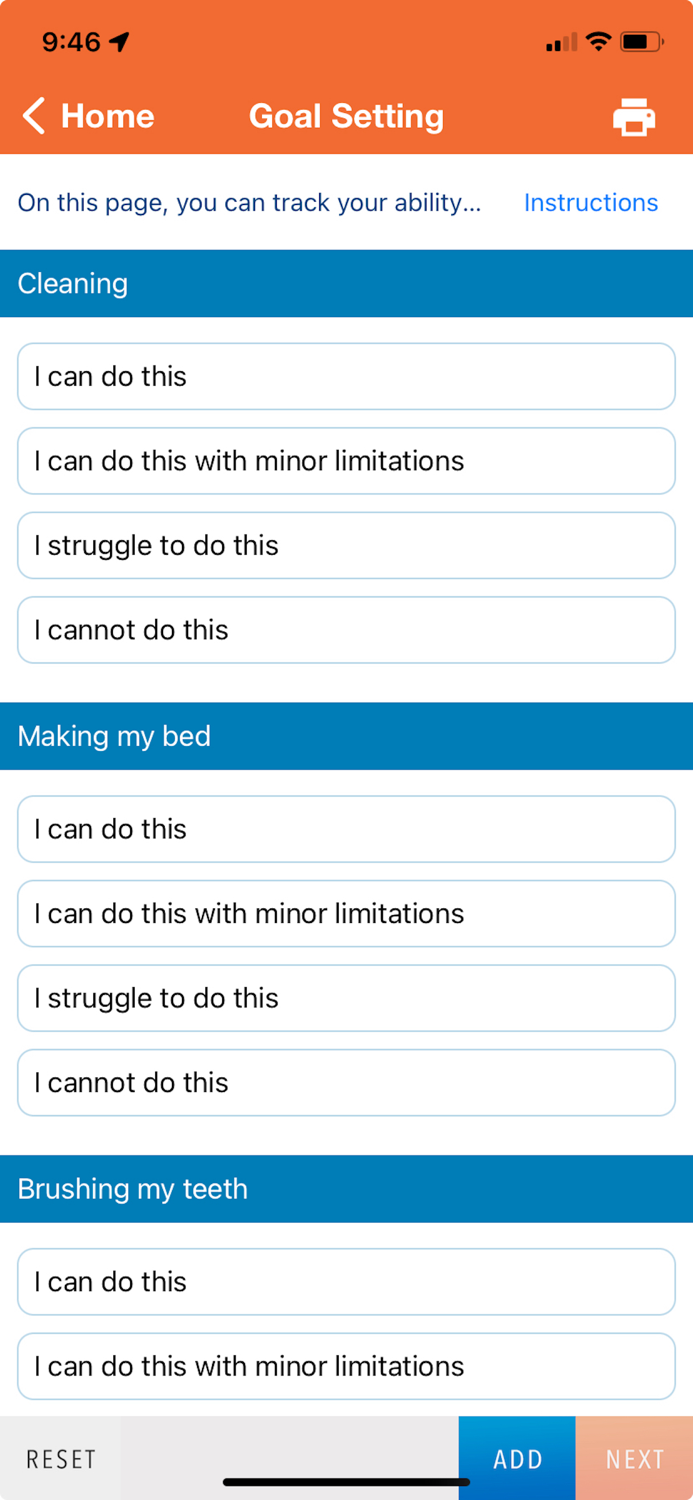Go back using the Home chevron

[88, 116]
